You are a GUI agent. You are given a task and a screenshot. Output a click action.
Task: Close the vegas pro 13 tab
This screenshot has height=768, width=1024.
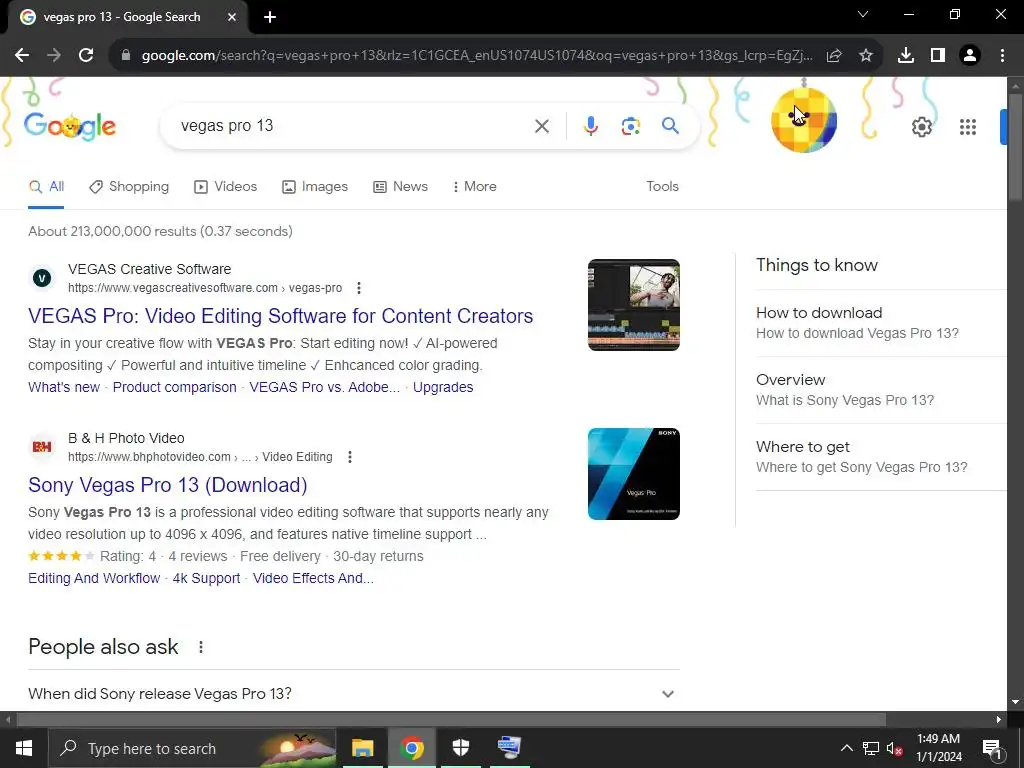232,17
